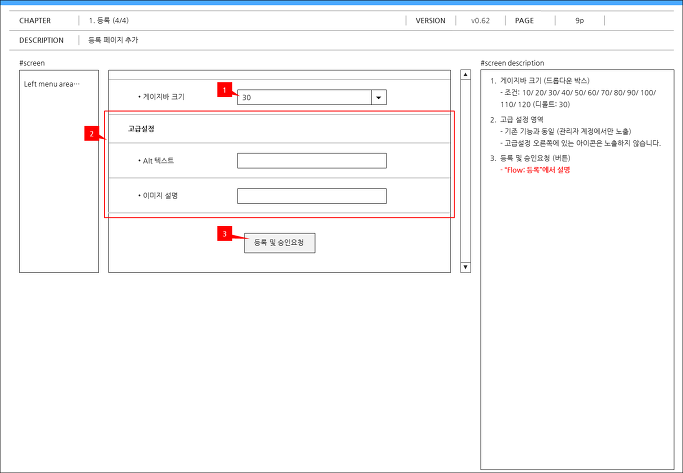Click the red Flow: 등록 description text

535,170
